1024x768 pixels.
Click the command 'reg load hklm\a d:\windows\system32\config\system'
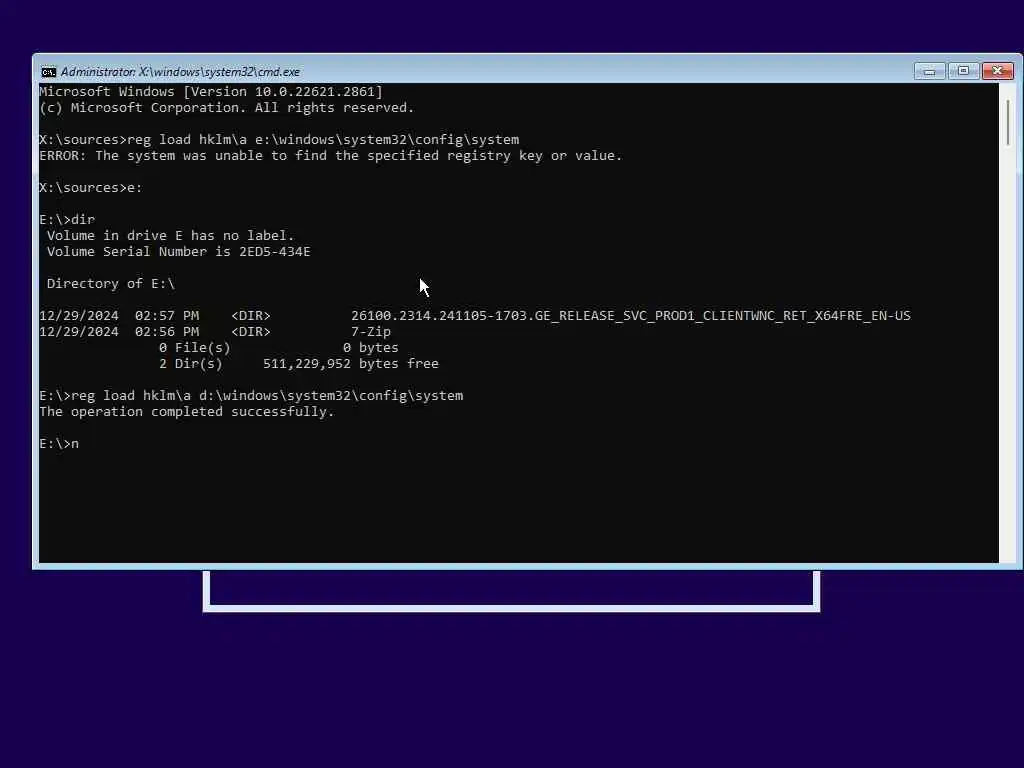point(267,396)
